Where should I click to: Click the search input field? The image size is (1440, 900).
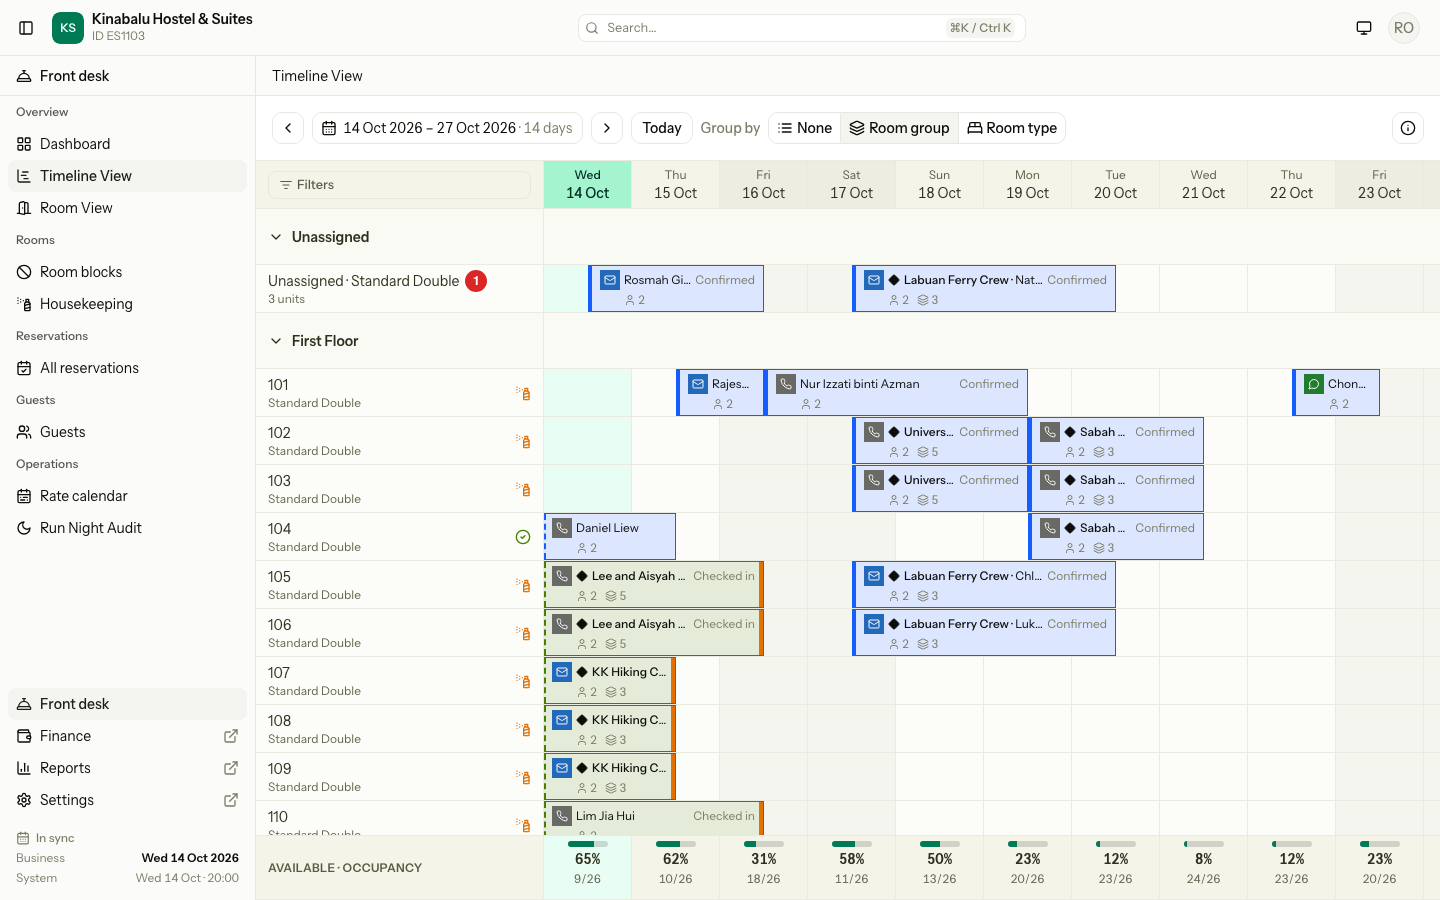801,28
